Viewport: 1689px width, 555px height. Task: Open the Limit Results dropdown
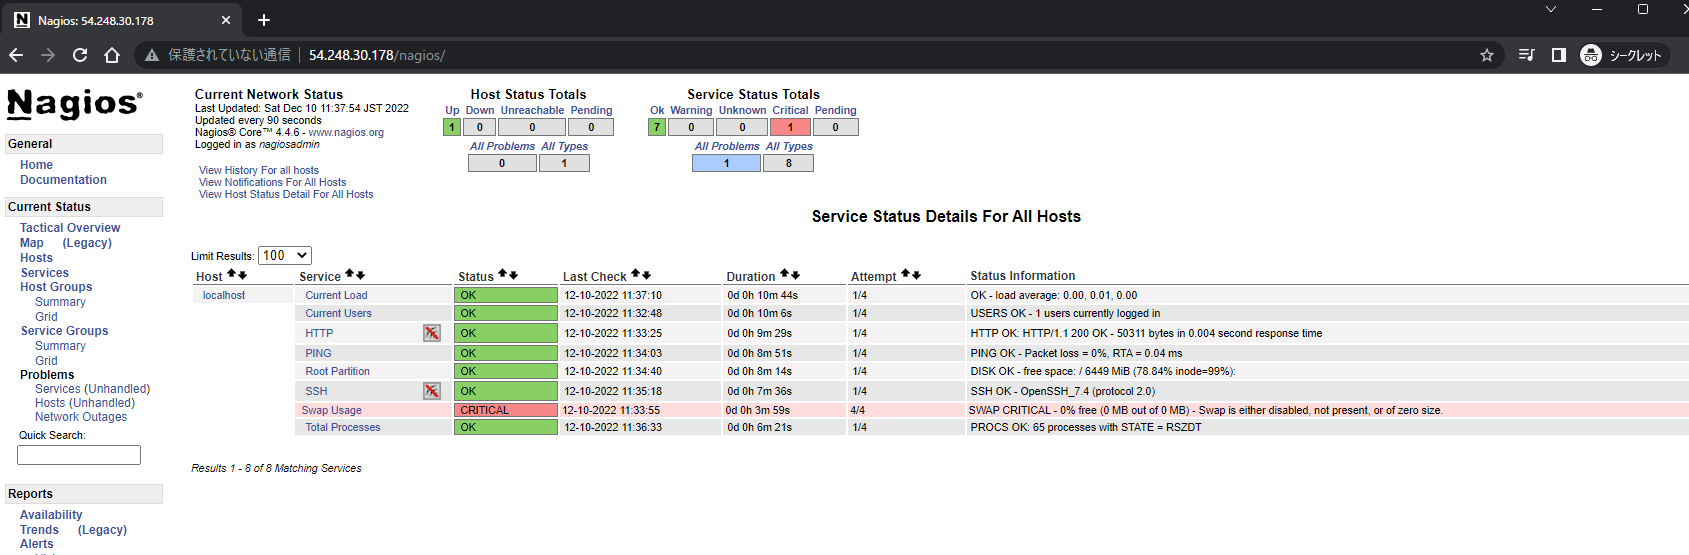click(285, 256)
